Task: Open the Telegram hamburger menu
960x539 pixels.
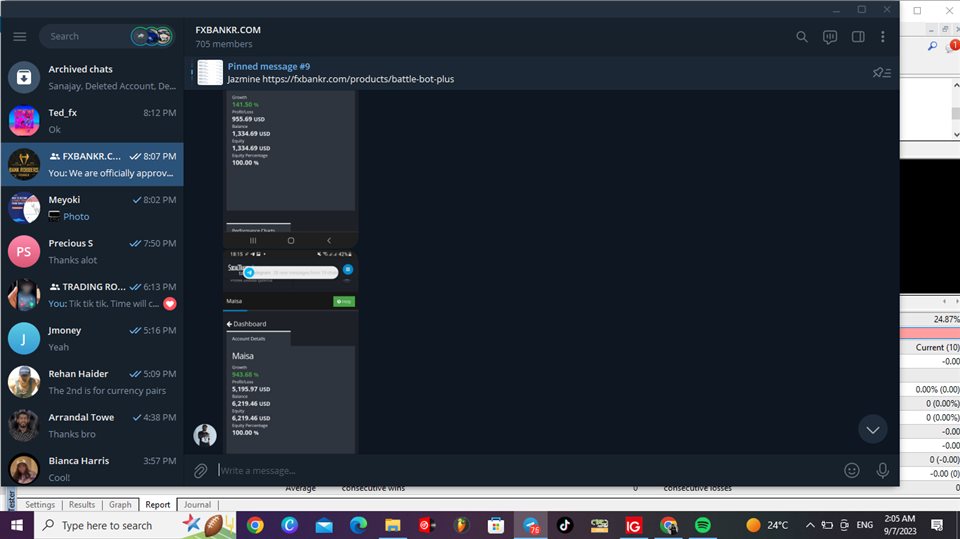Action: pos(20,37)
